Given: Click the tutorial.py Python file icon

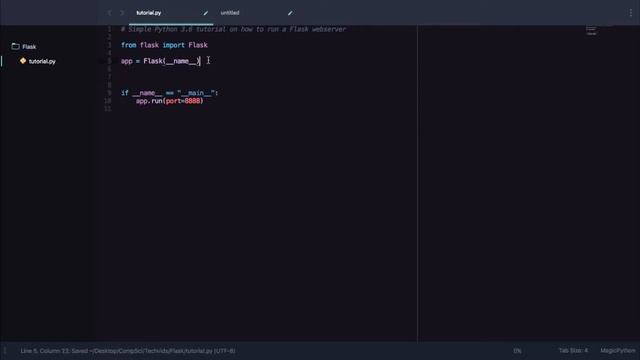Looking at the screenshot, I should click(23, 61).
